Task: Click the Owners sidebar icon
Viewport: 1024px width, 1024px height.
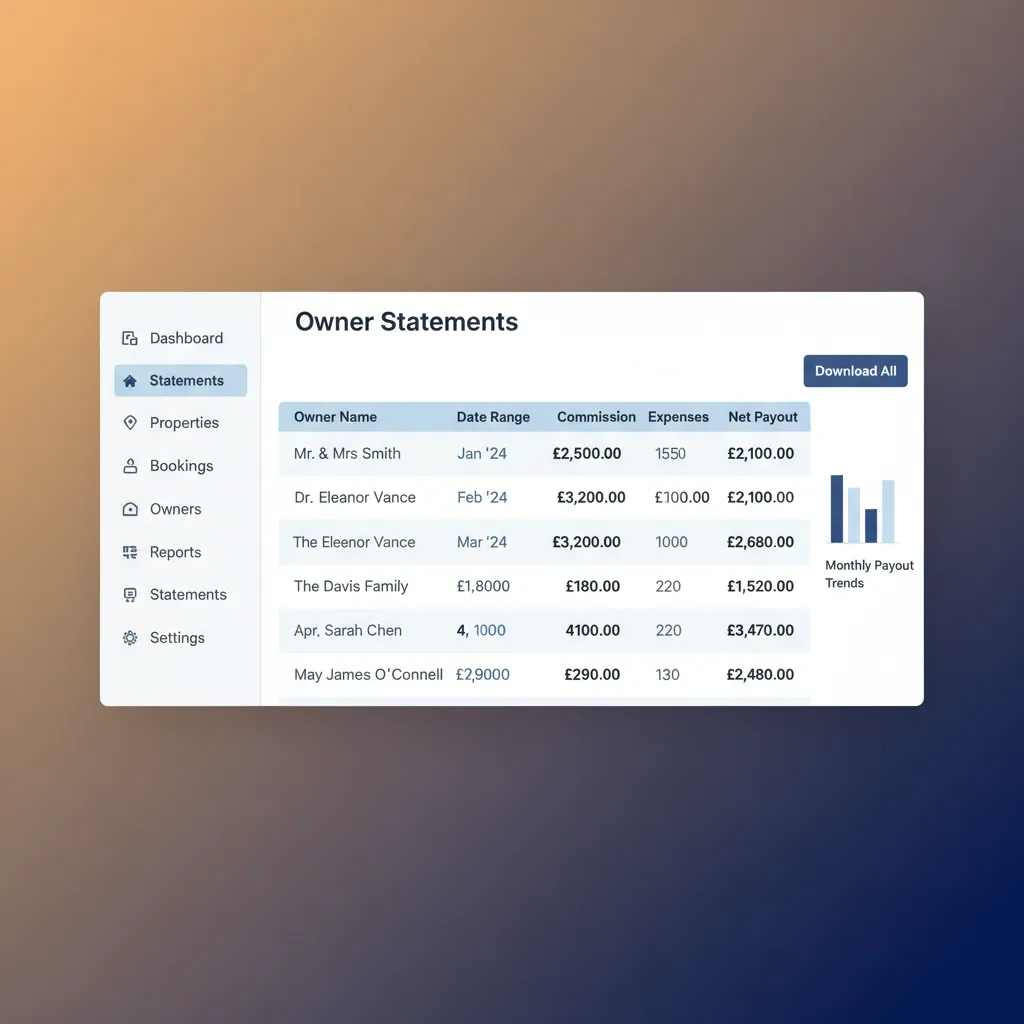Action: pyautogui.click(x=130, y=509)
